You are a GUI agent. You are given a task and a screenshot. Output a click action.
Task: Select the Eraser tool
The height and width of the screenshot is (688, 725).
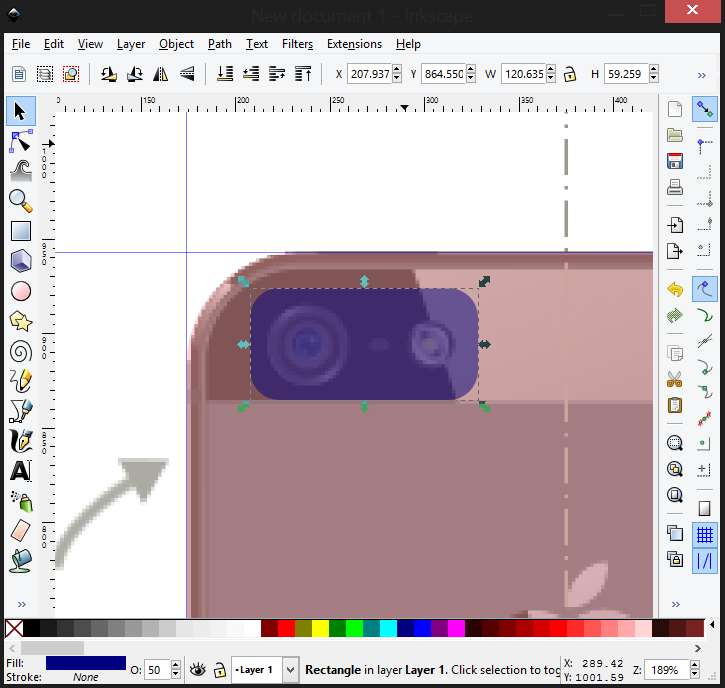point(20,531)
